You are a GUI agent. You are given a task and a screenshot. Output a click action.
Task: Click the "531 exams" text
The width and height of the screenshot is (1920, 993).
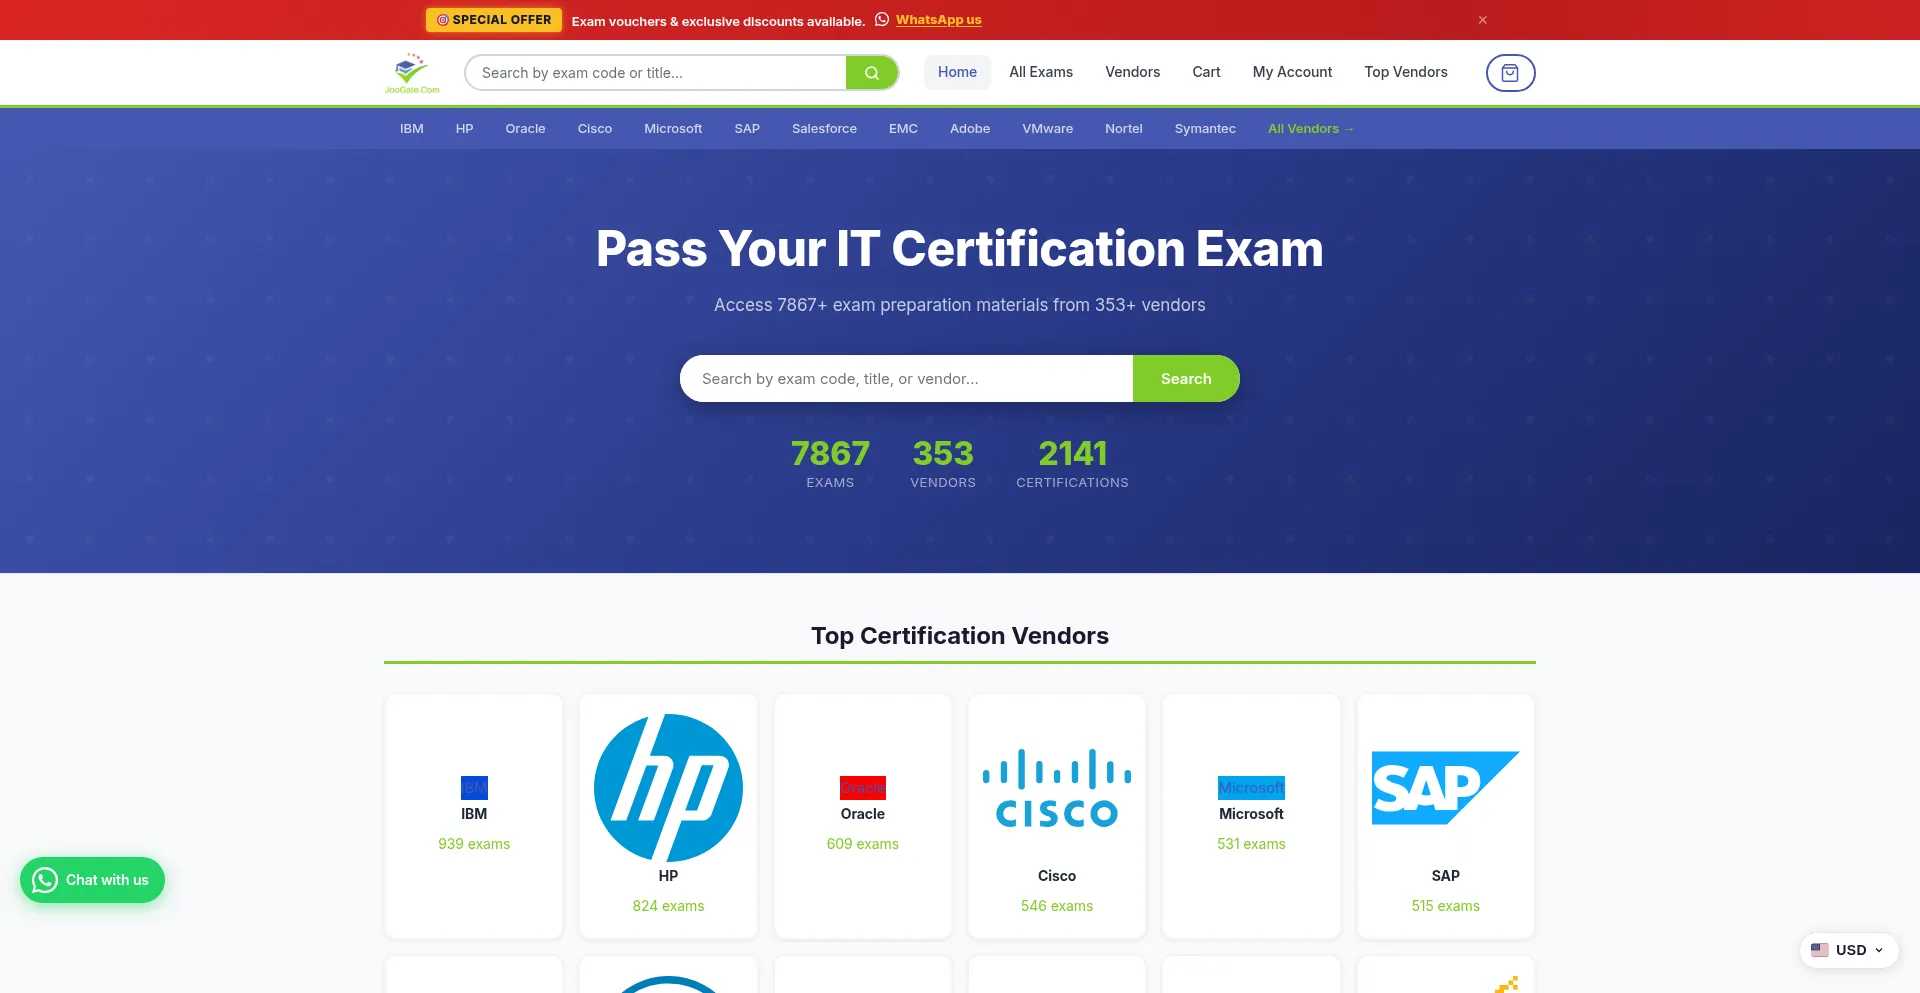coord(1251,844)
